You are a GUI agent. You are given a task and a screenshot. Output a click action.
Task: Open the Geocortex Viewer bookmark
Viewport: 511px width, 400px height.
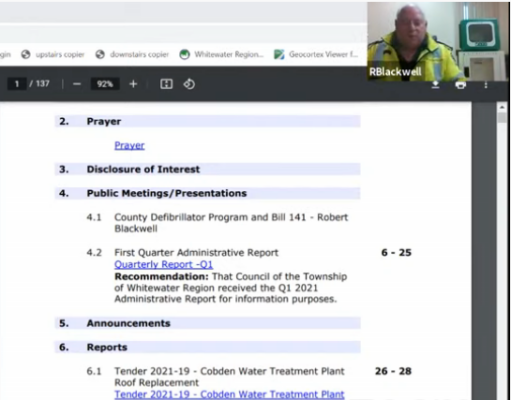(x=316, y=54)
